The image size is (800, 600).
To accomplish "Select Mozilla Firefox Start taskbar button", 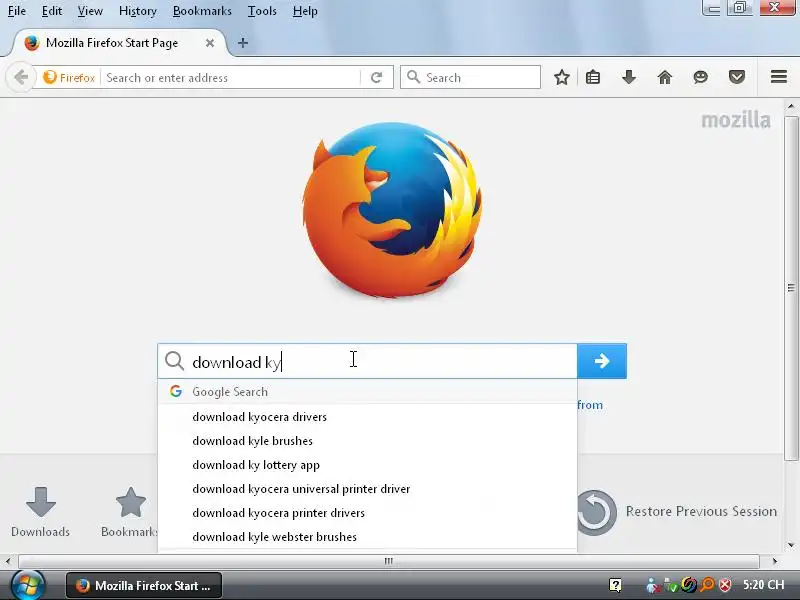I will coord(144,586).
